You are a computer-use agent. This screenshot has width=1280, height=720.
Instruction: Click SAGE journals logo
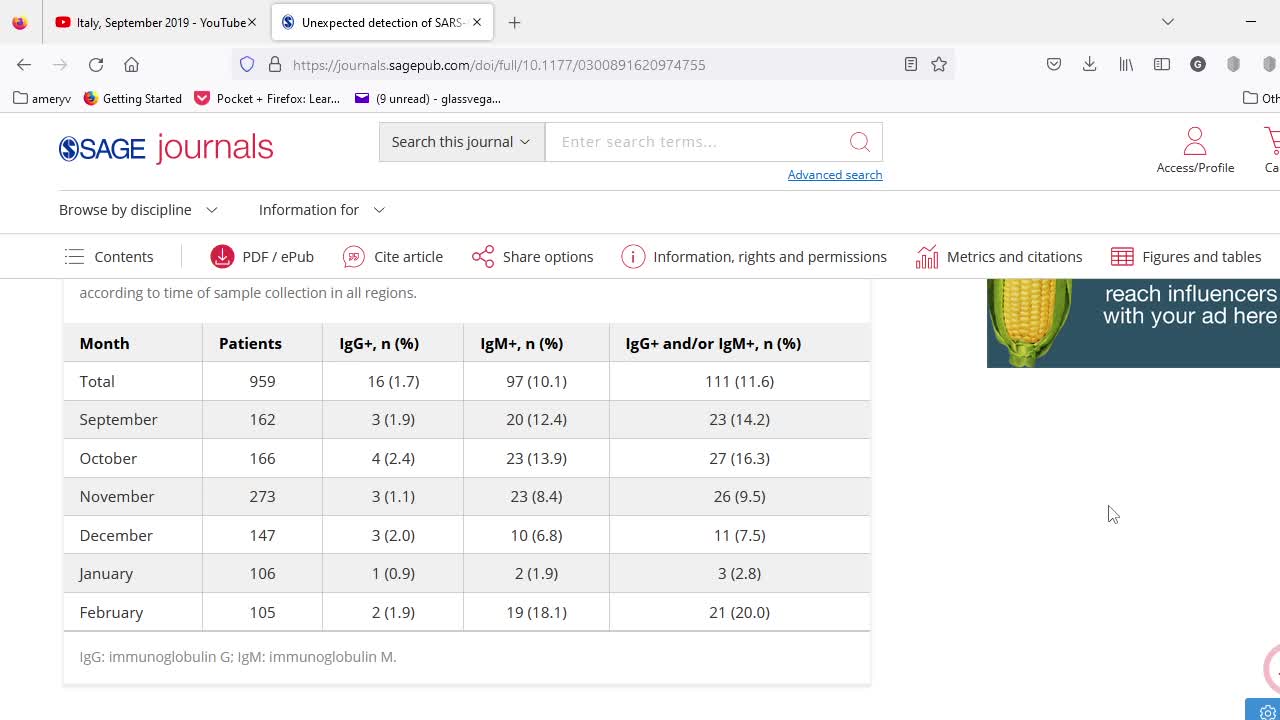point(166,148)
